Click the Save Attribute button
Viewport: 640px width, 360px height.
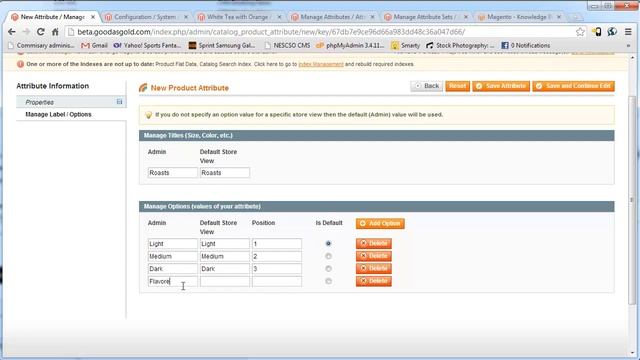pos(501,86)
